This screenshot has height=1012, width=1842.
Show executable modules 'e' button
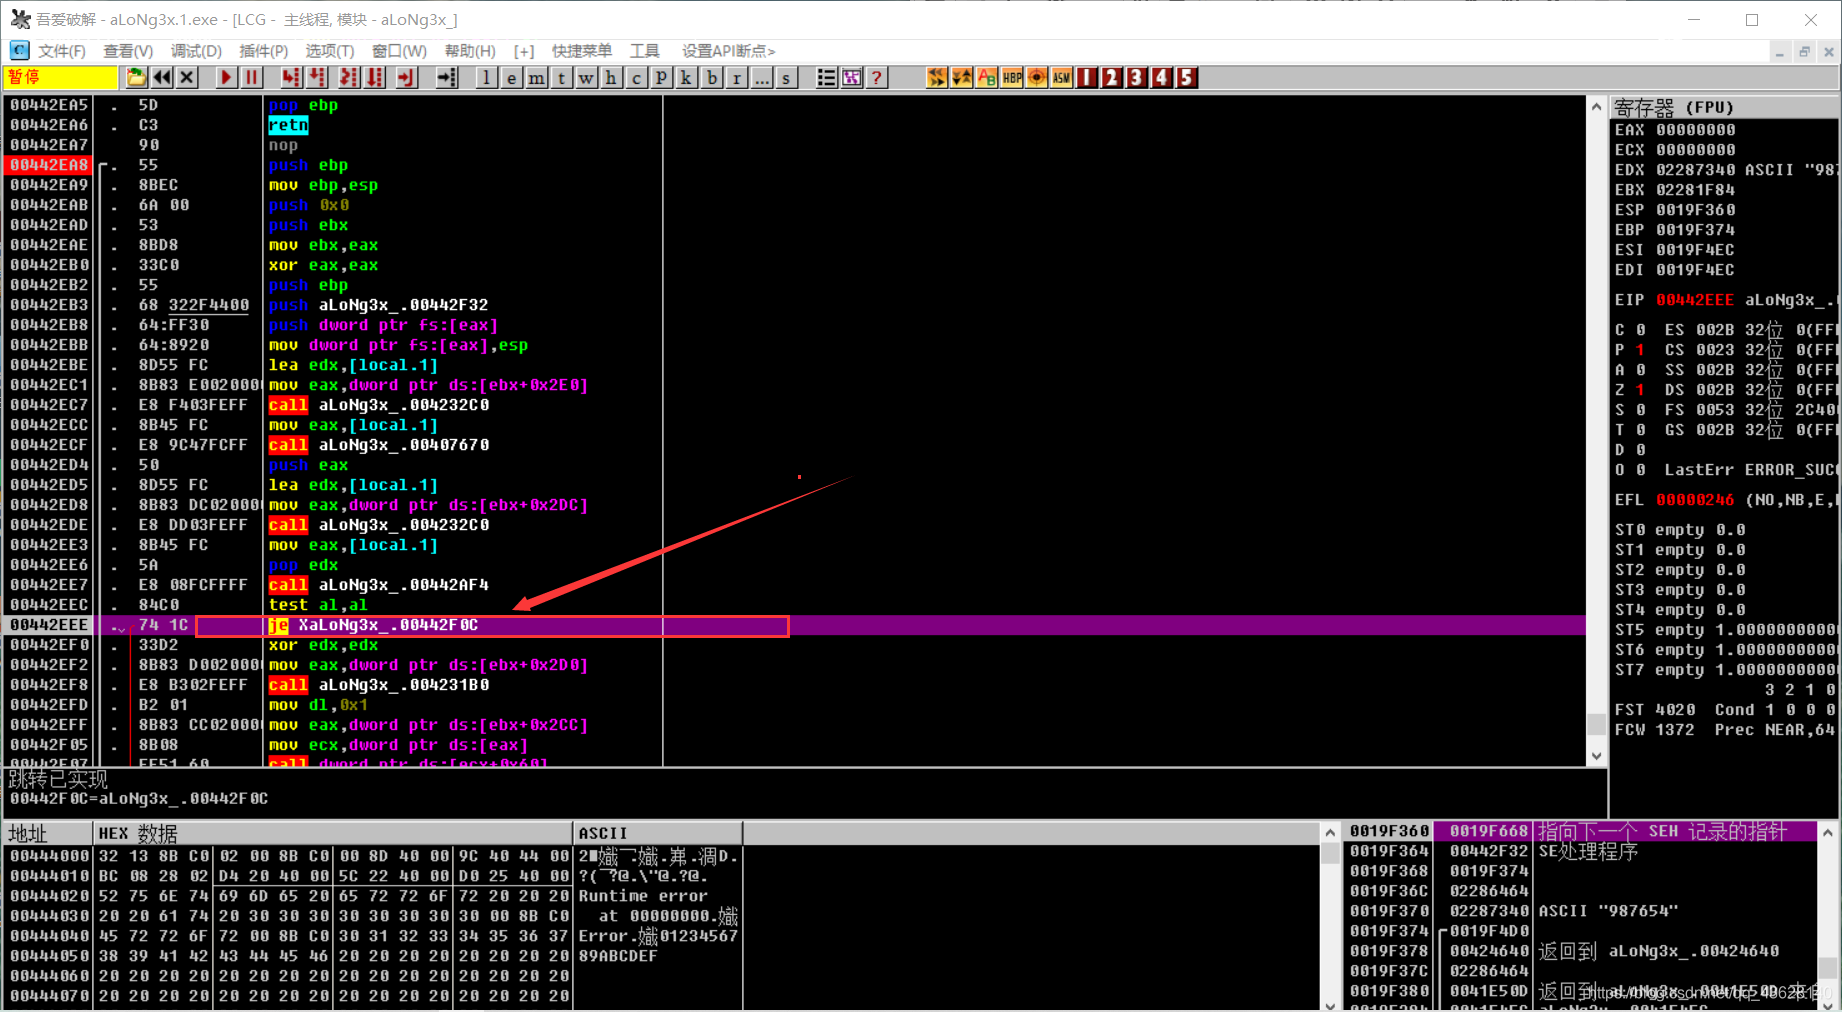[x=511, y=77]
